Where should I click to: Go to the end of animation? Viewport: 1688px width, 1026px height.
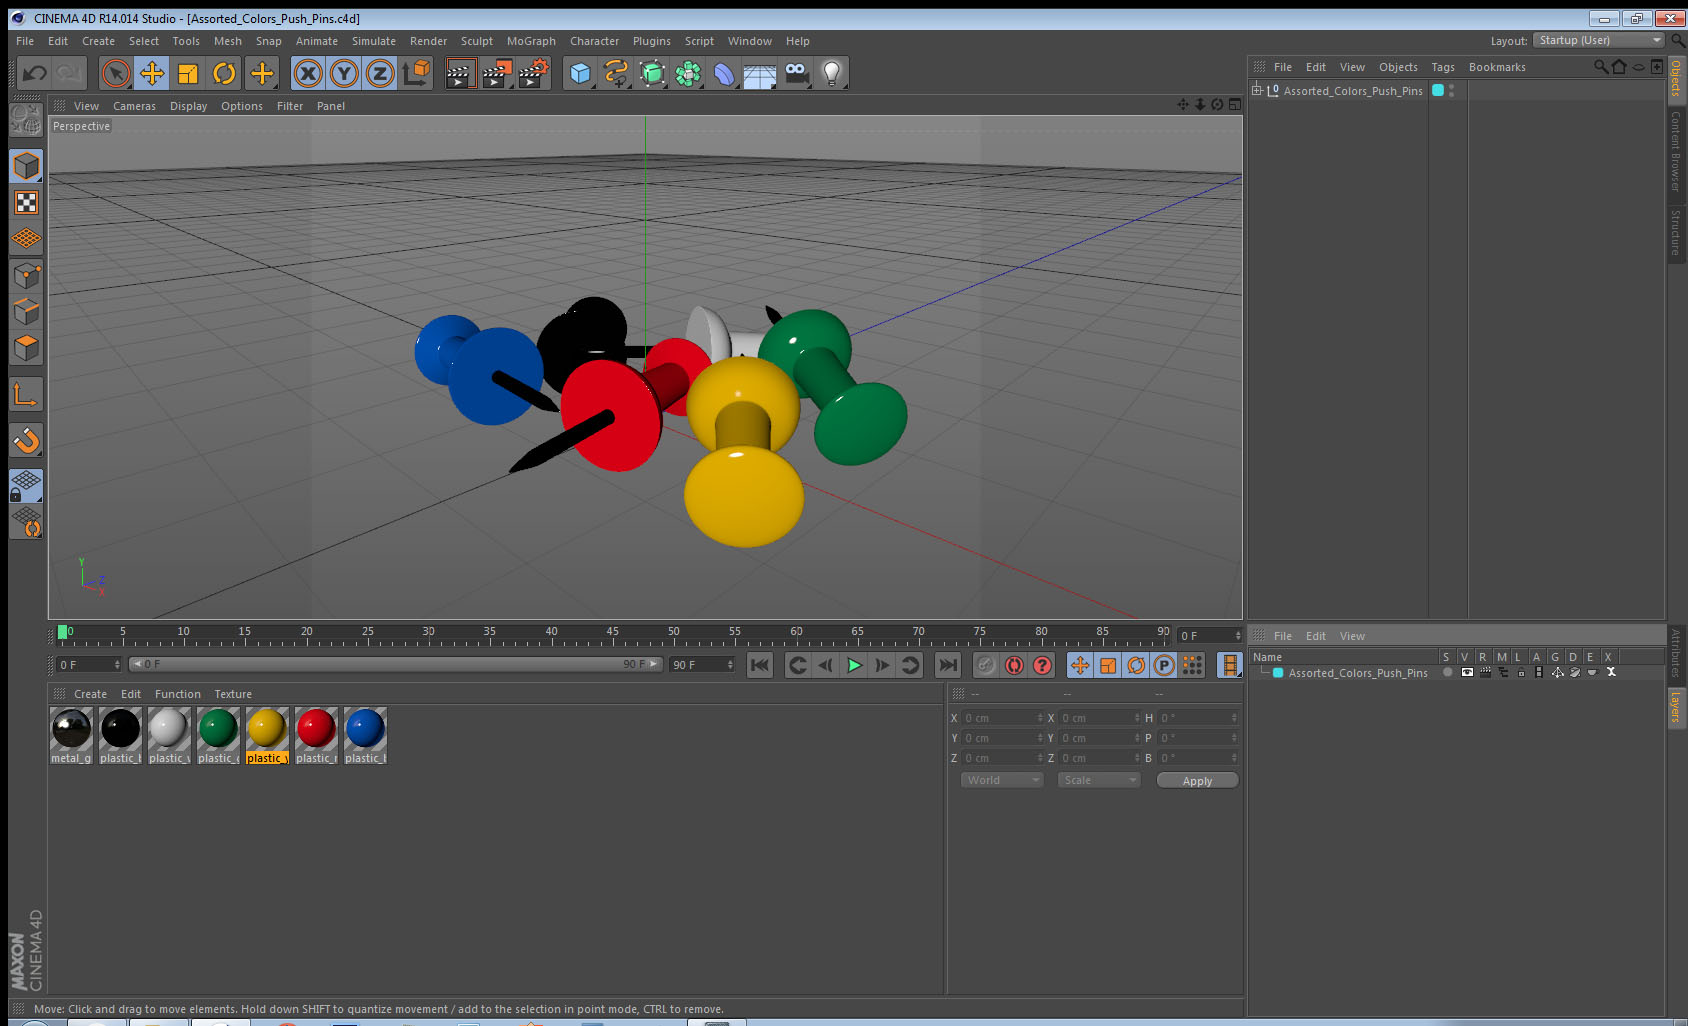(947, 665)
